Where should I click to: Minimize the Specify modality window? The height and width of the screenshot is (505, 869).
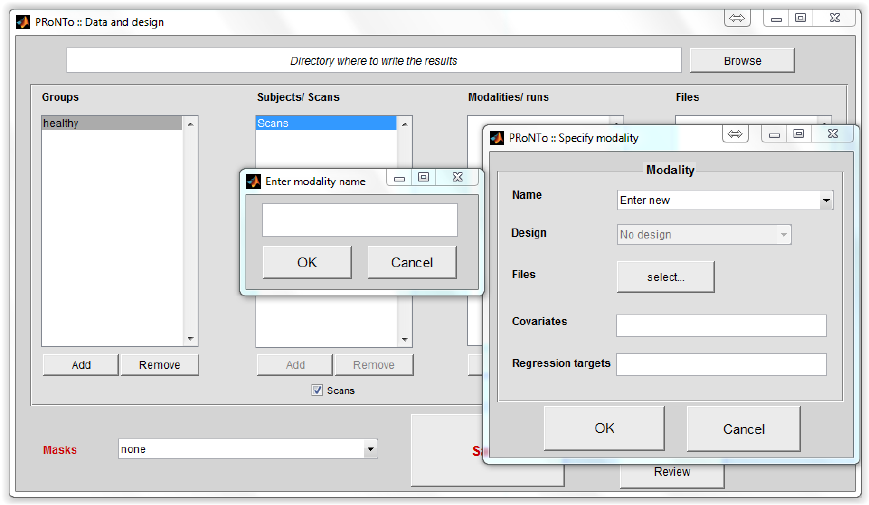coord(774,134)
